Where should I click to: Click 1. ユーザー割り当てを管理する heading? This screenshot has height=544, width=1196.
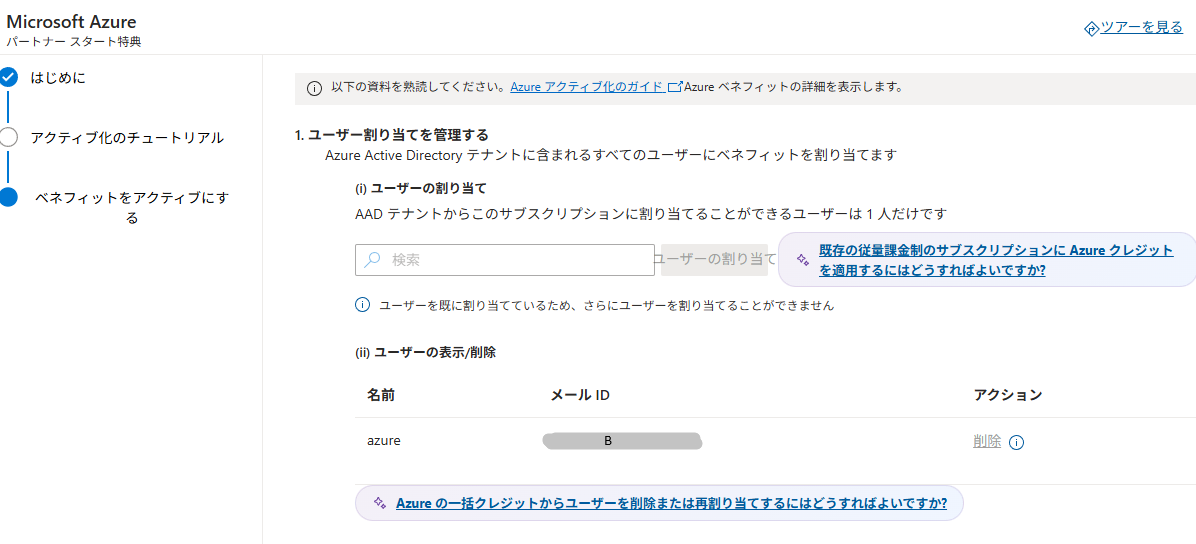[x=391, y=135]
